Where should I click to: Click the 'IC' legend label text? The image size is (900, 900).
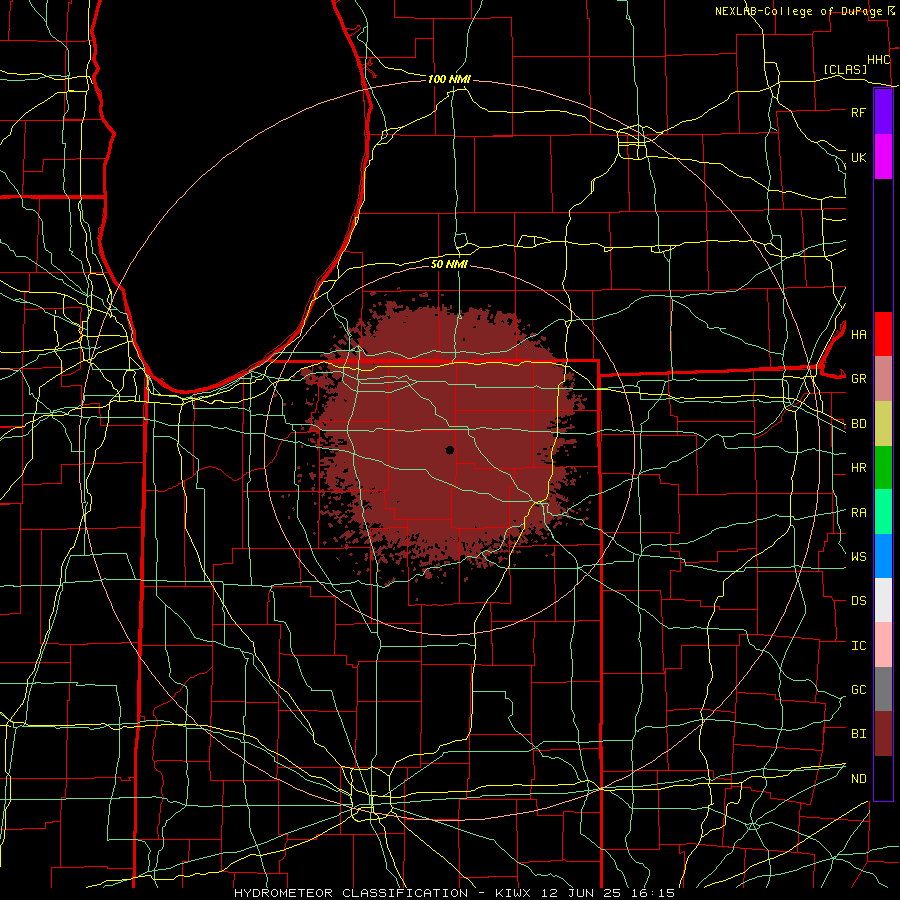tap(858, 645)
